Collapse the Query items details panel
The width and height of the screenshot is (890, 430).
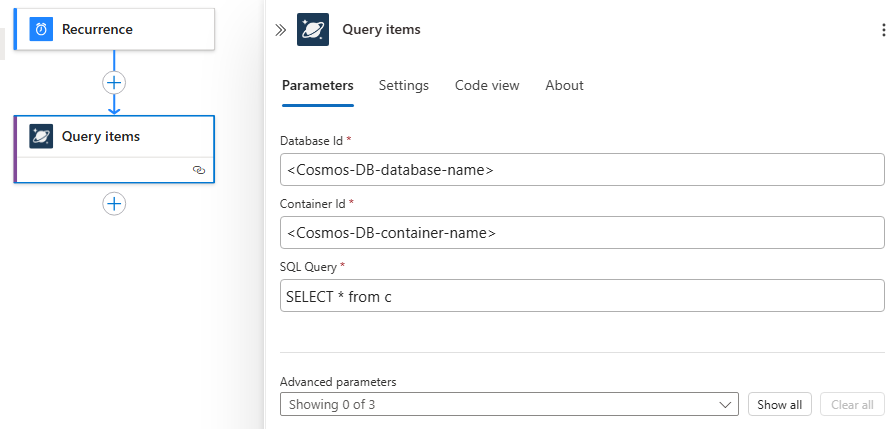[281, 30]
